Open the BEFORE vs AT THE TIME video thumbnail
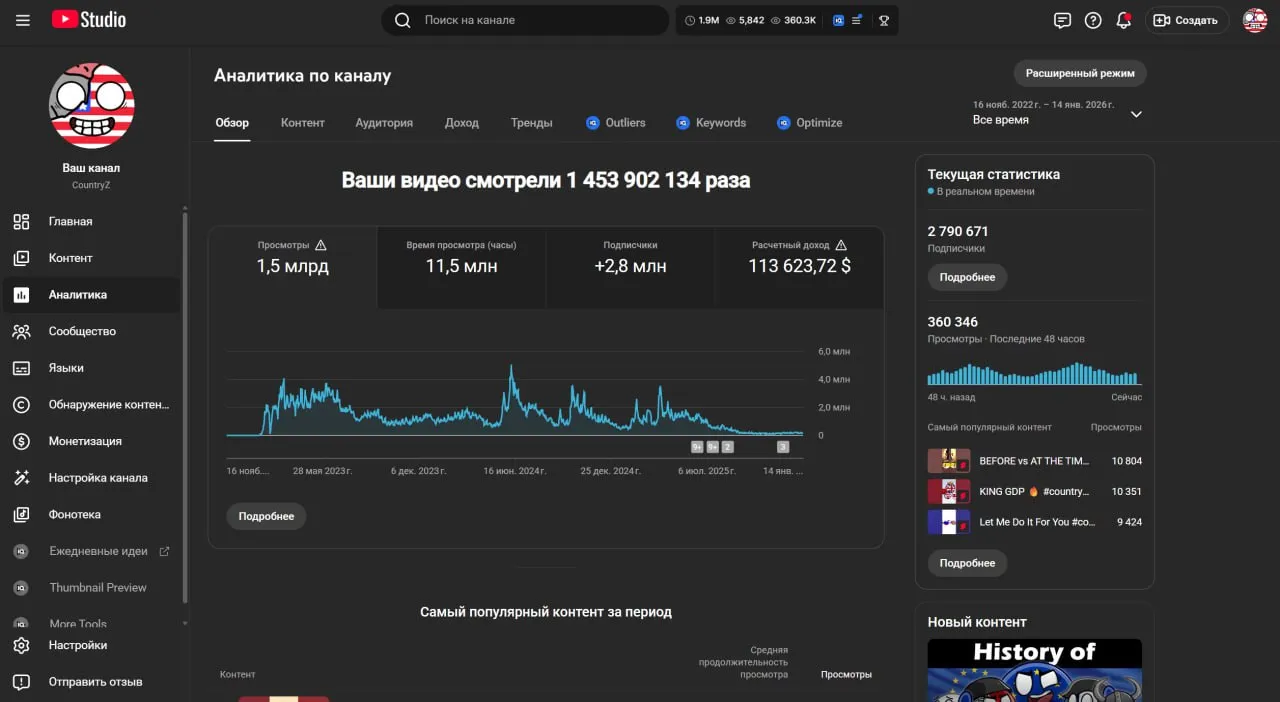This screenshot has height=702, width=1280. (x=949, y=461)
